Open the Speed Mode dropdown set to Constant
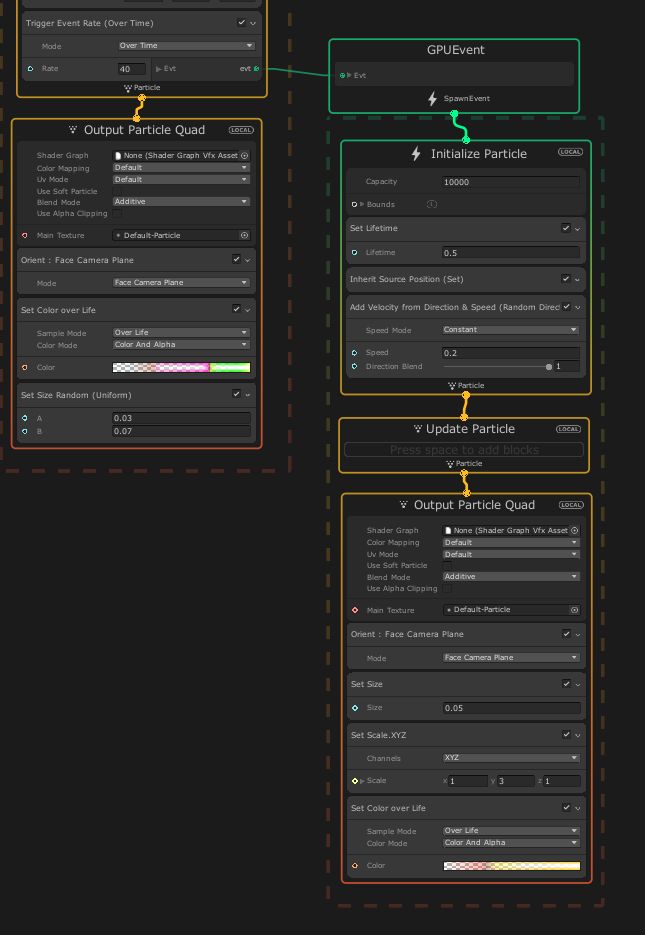Screen dimensions: 645x935 pos(511,330)
